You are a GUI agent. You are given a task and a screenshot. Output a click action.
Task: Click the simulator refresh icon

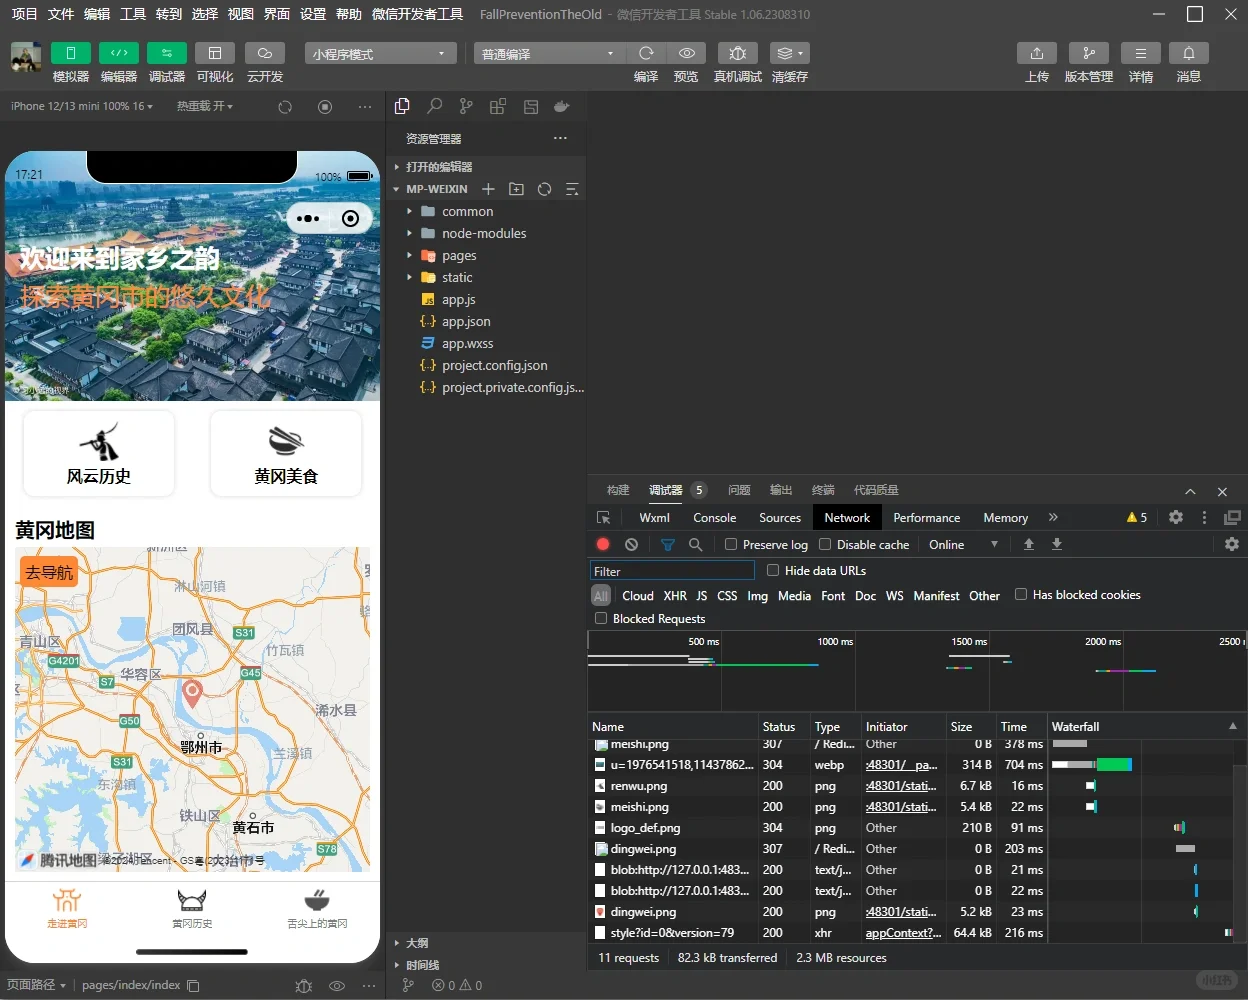coord(285,107)
